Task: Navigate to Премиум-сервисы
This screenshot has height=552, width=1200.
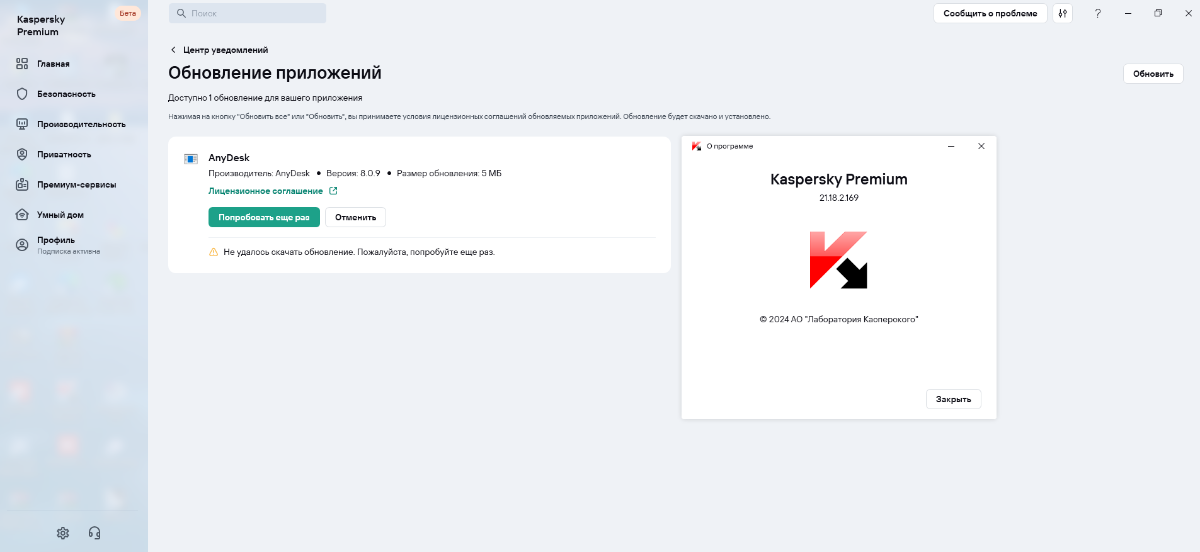Action: point(76,185)
